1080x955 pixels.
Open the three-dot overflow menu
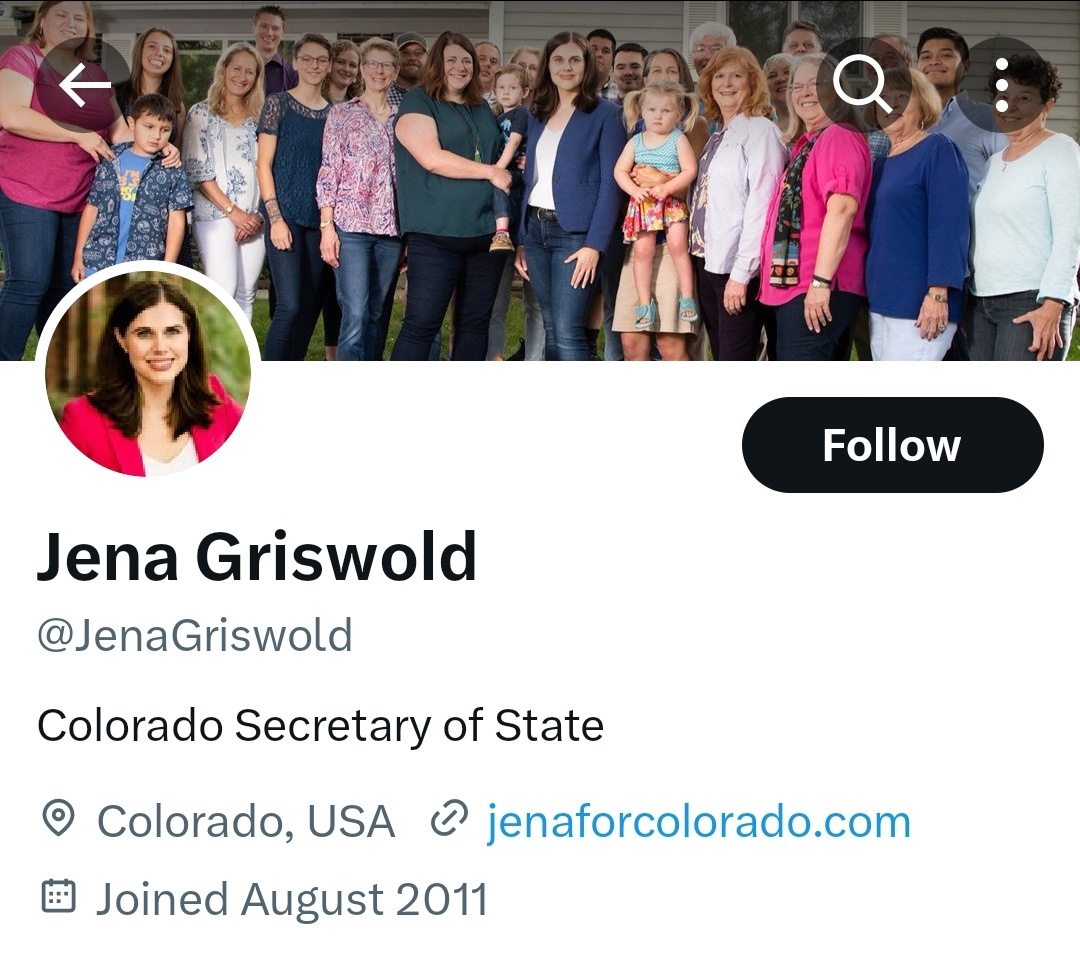1001,85
